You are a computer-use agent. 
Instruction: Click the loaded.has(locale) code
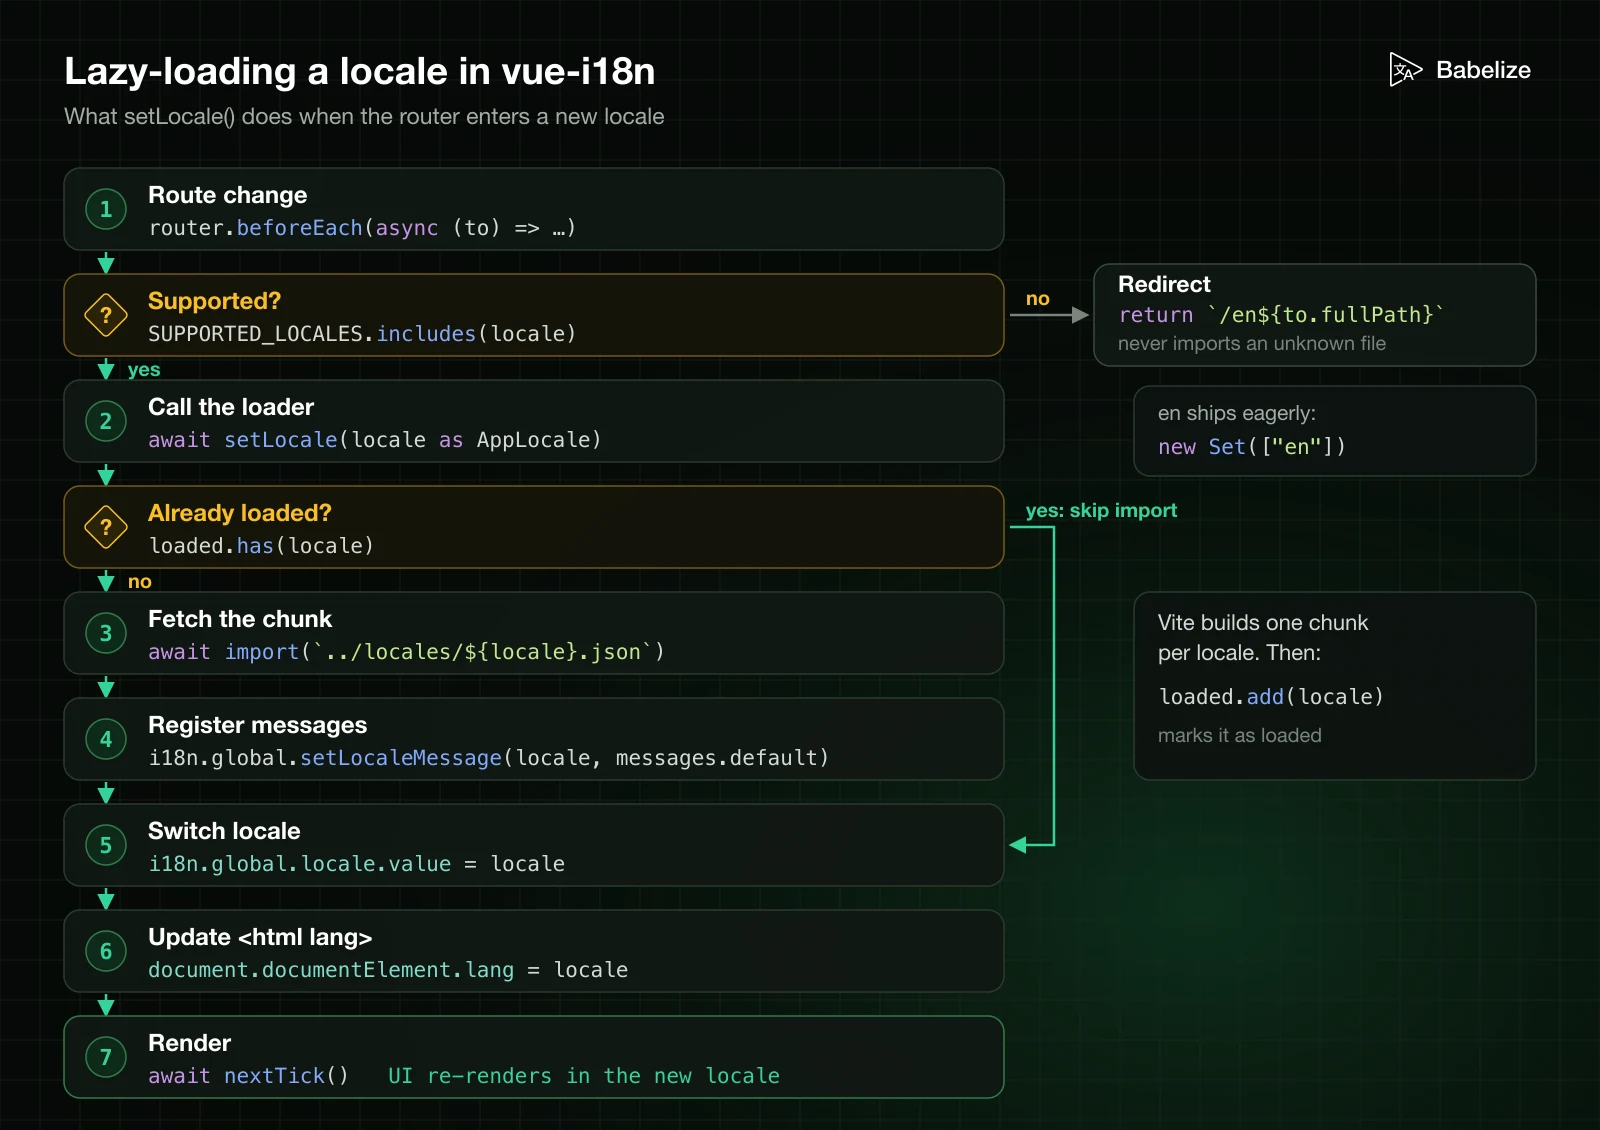click(261, 546)
